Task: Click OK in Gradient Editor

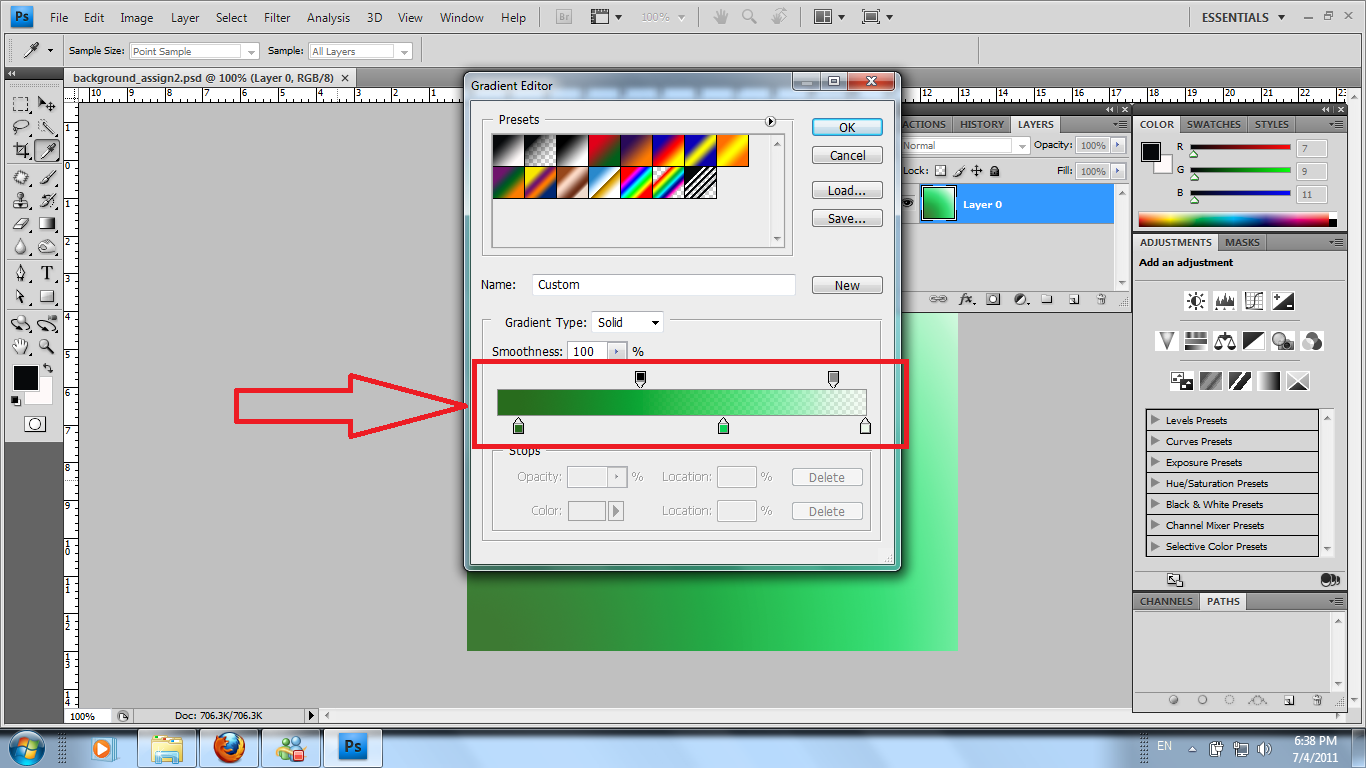Action: 847,127
